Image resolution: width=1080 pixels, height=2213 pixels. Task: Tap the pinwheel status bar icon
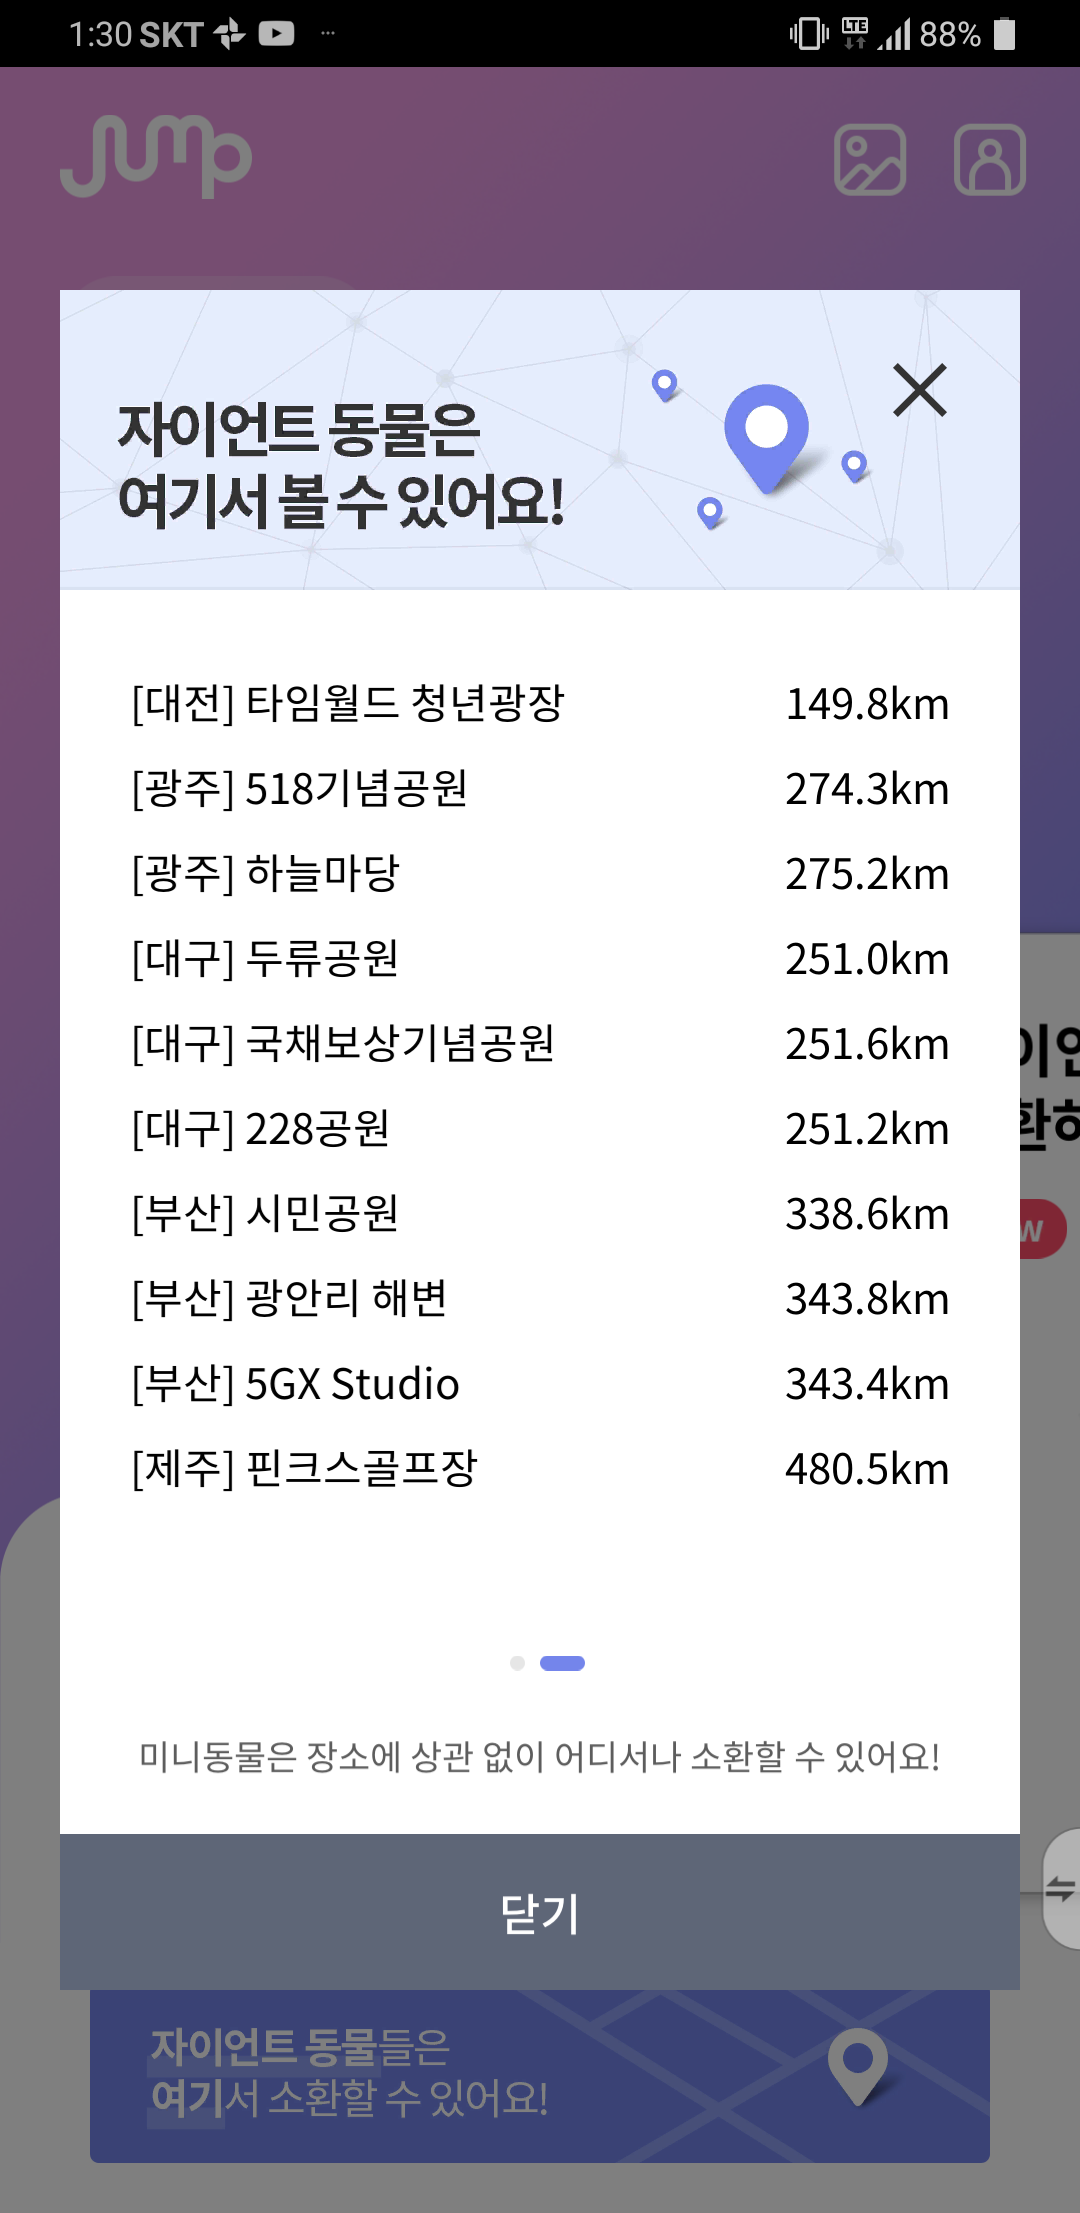tap(229, 34)
